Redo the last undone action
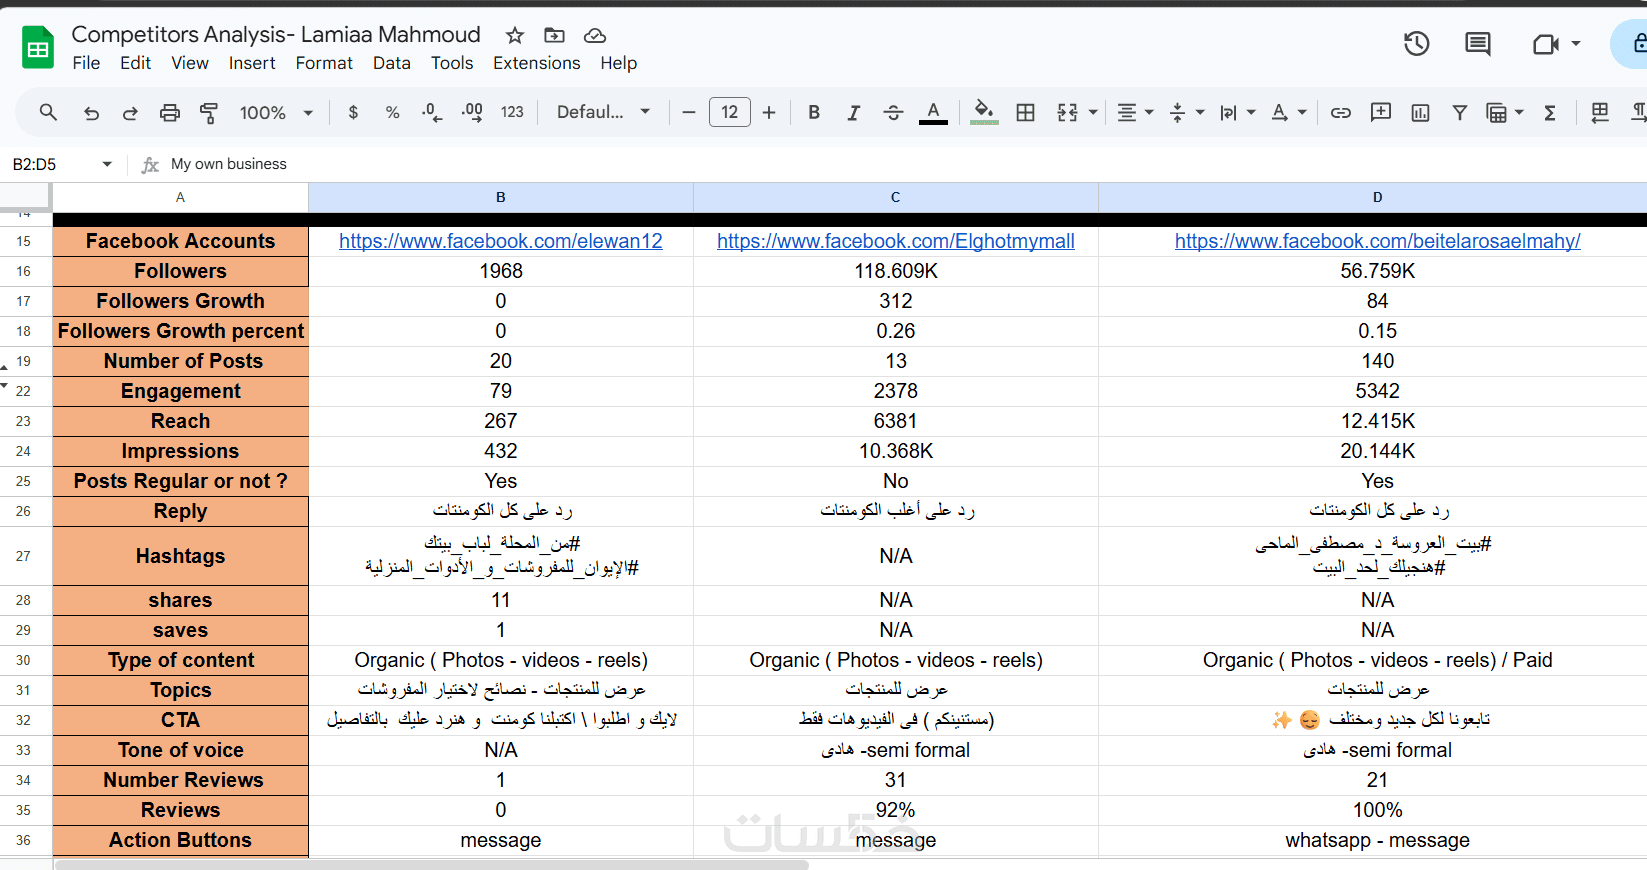This screenshot has width=1647, height=870. [x=130, y=113]
